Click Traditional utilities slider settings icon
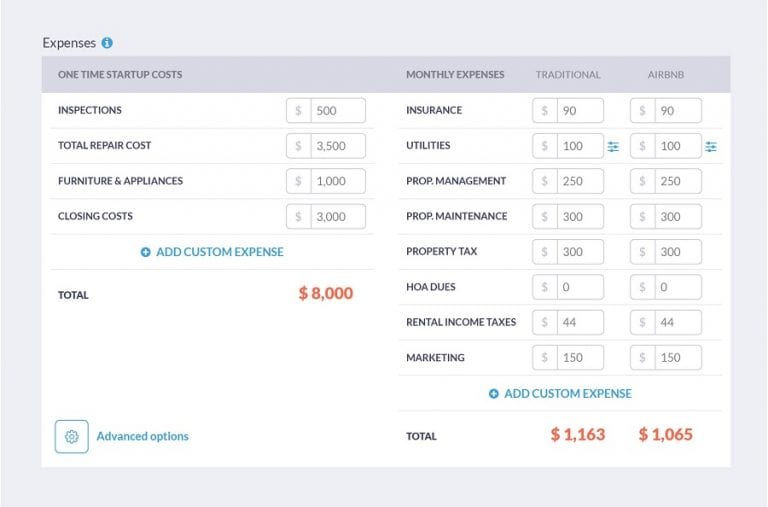Screen dimensions: 768x507 coord(613,146)
